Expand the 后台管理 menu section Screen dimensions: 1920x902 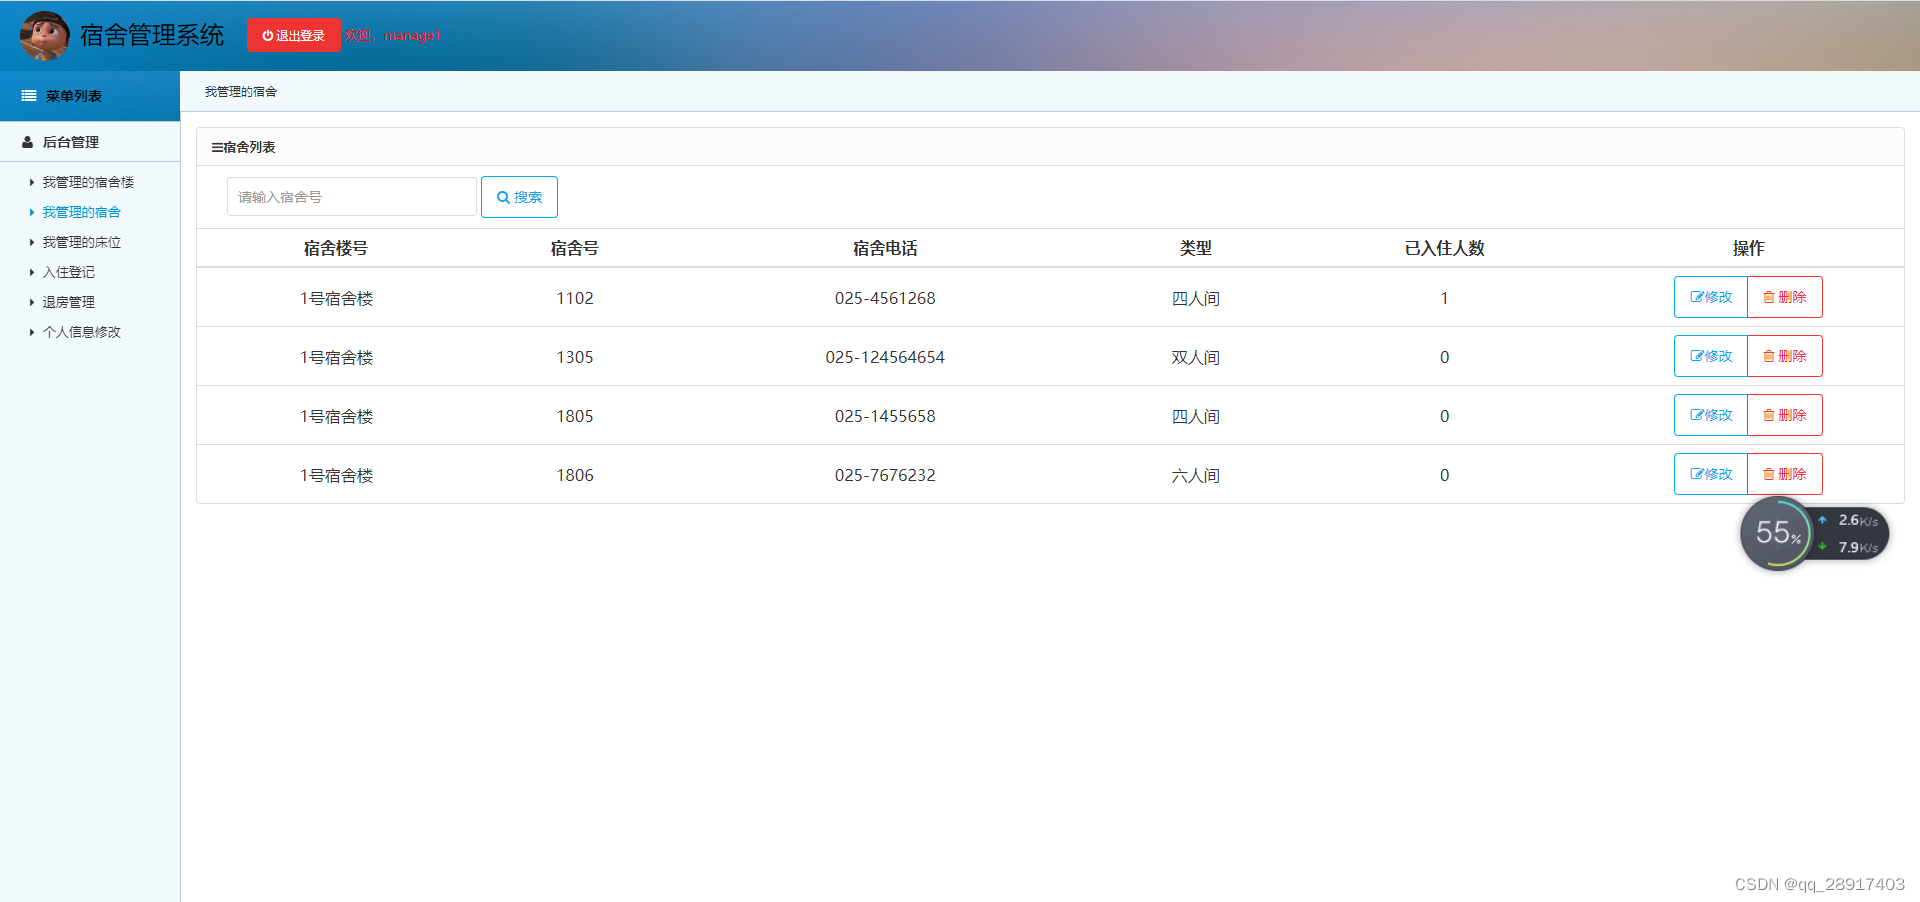point(90,142)
